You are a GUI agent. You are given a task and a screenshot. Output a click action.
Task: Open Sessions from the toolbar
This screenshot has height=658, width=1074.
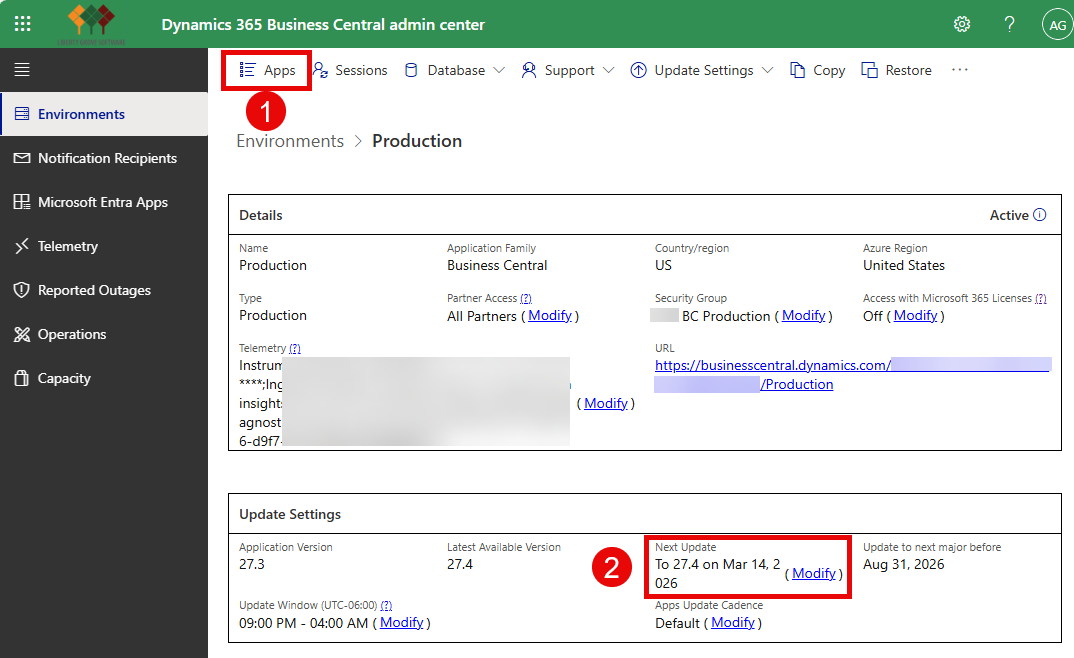coord(350,70)
